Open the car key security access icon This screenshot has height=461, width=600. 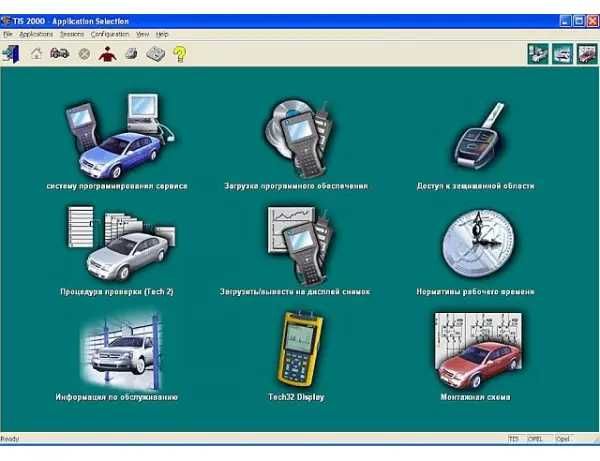point(480,136)
